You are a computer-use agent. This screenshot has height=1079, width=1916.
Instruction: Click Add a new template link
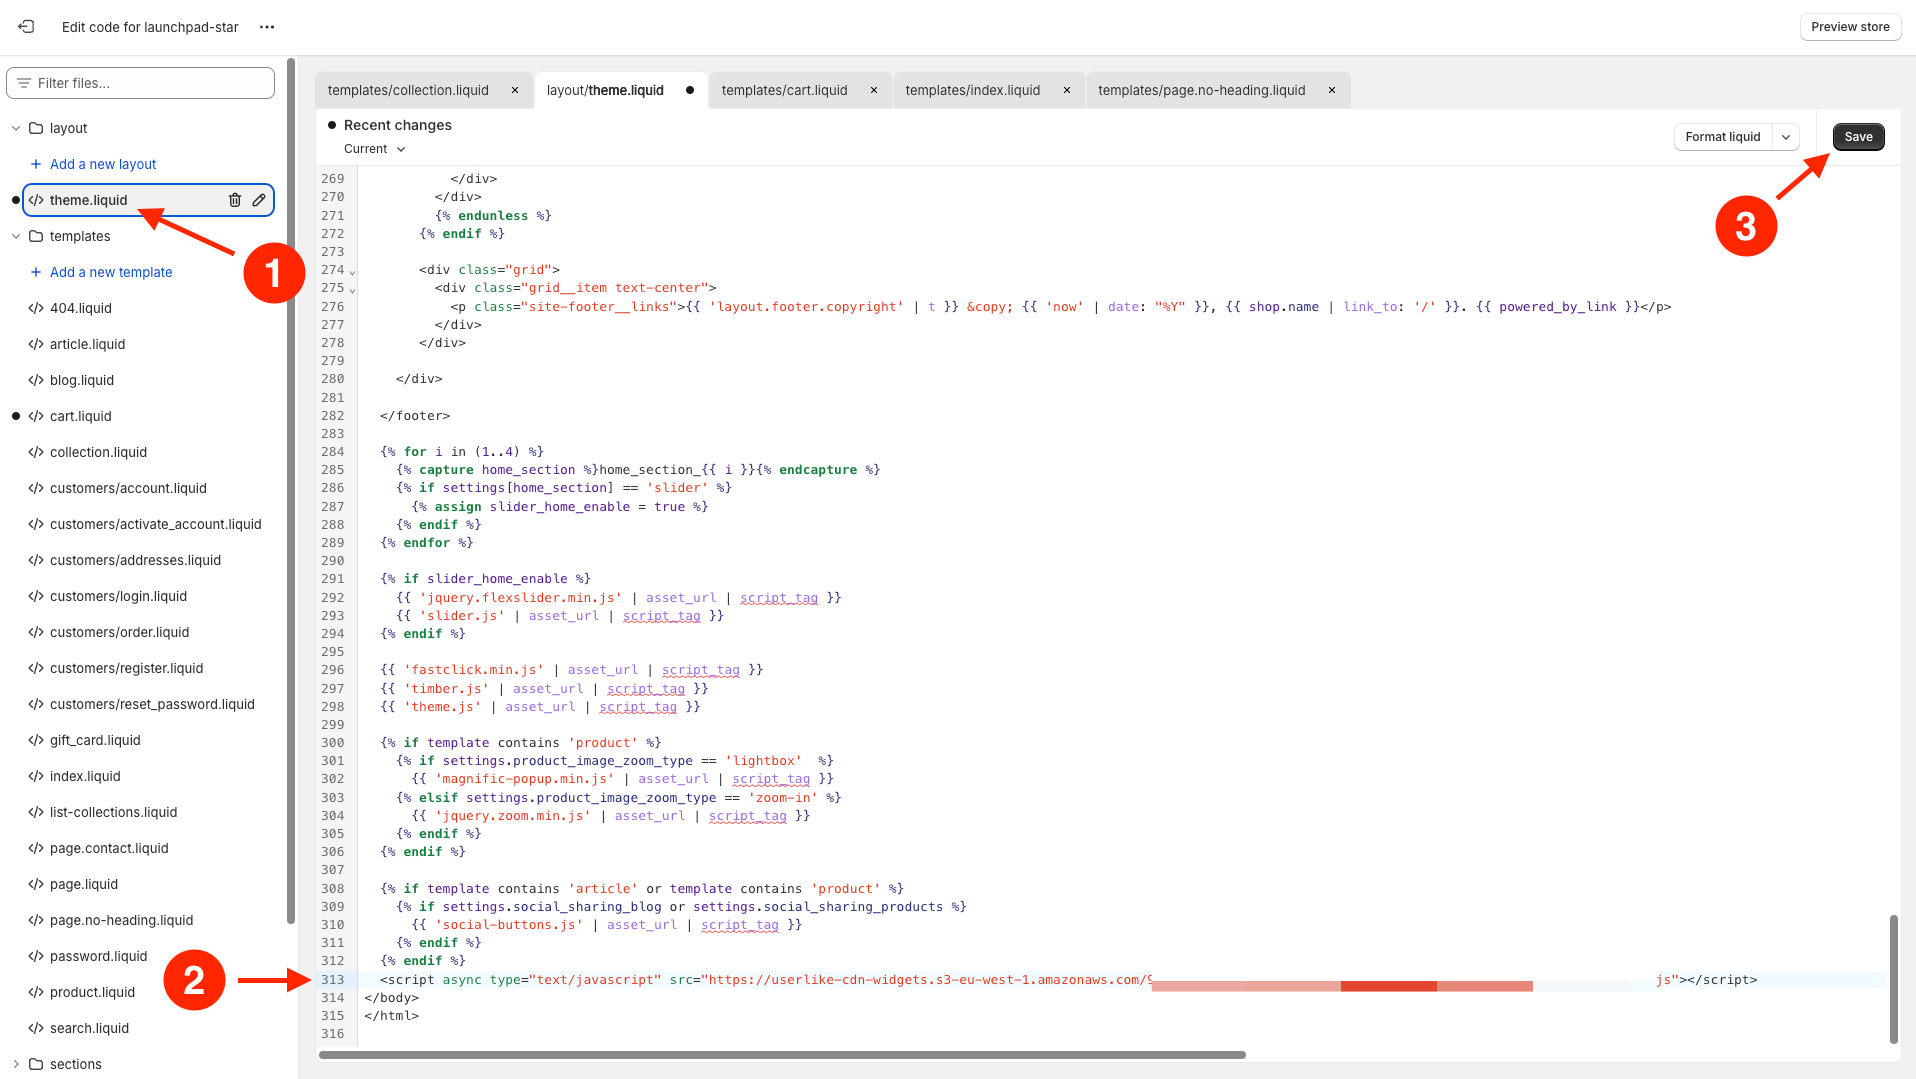[x=111, y=272]
